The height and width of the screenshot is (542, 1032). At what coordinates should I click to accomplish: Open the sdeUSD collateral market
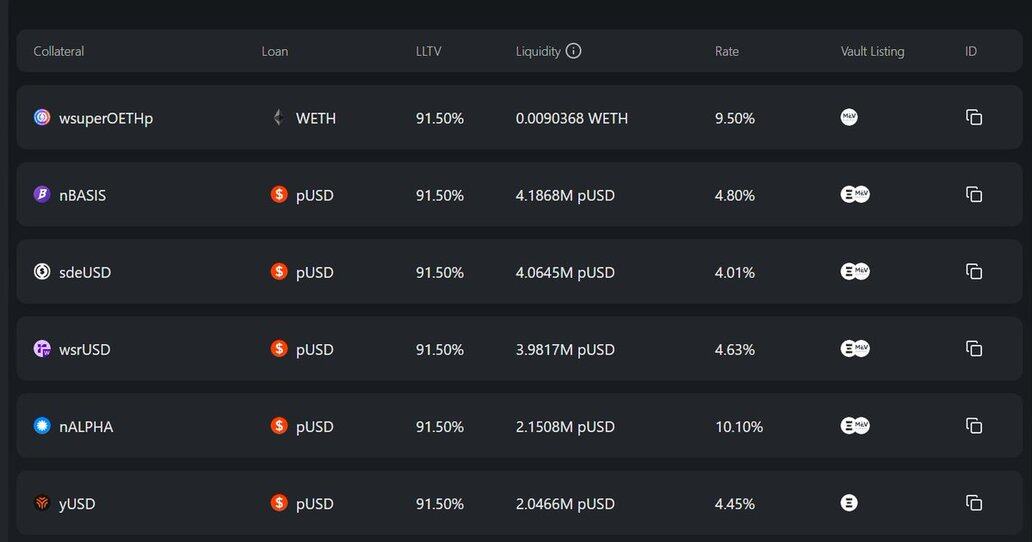tap(85, 272)
